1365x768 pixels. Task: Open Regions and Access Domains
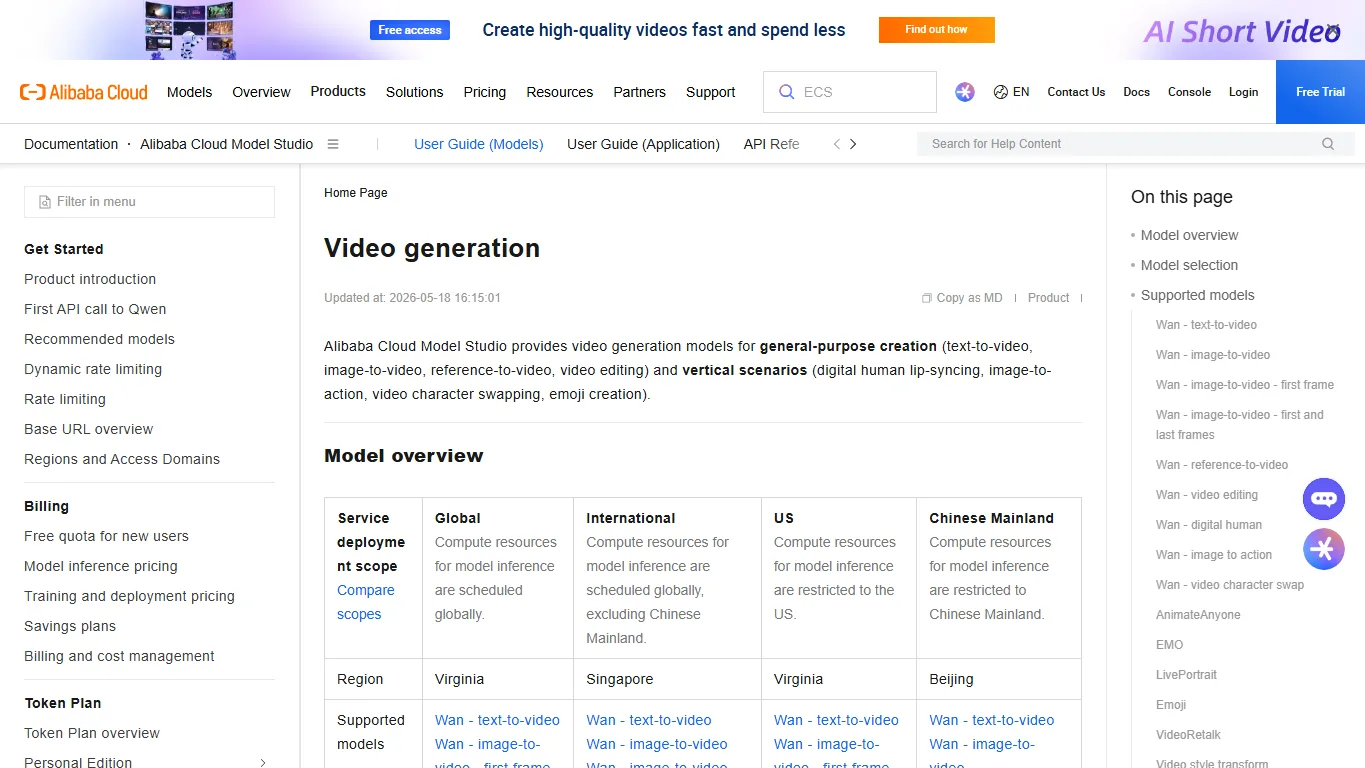coord(122,459)
